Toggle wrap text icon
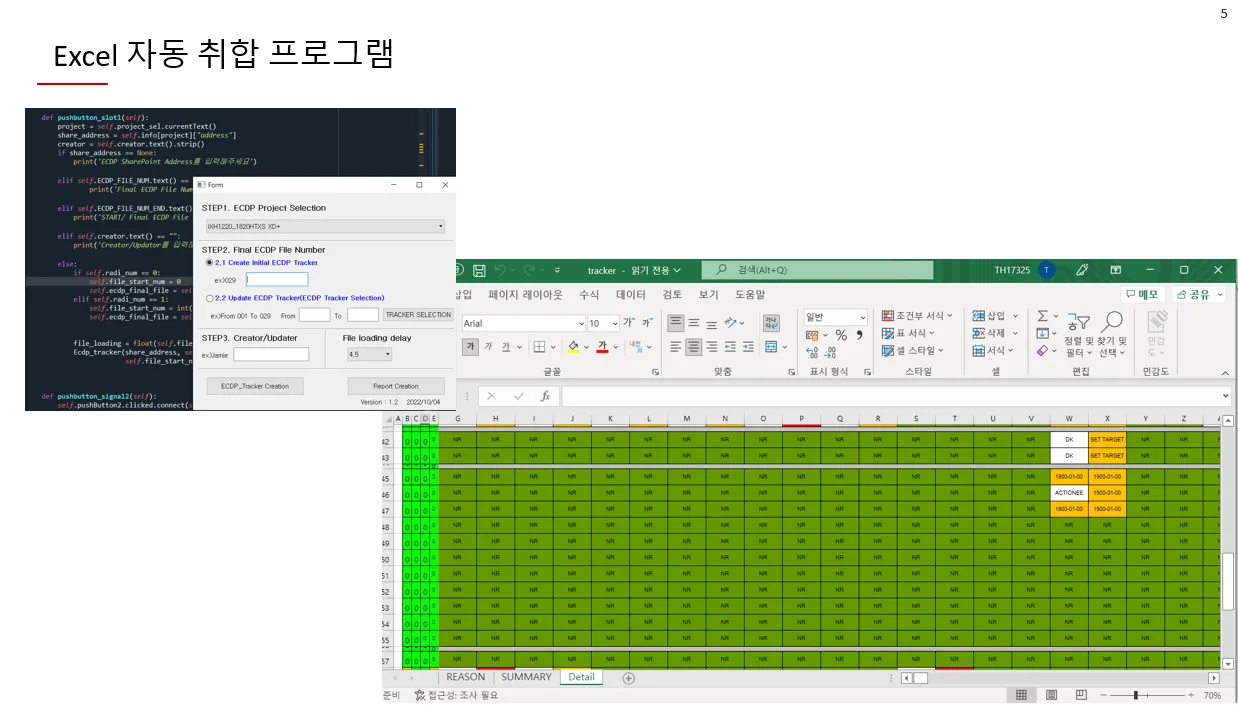1238x709 pixels. tap(771, 322)
